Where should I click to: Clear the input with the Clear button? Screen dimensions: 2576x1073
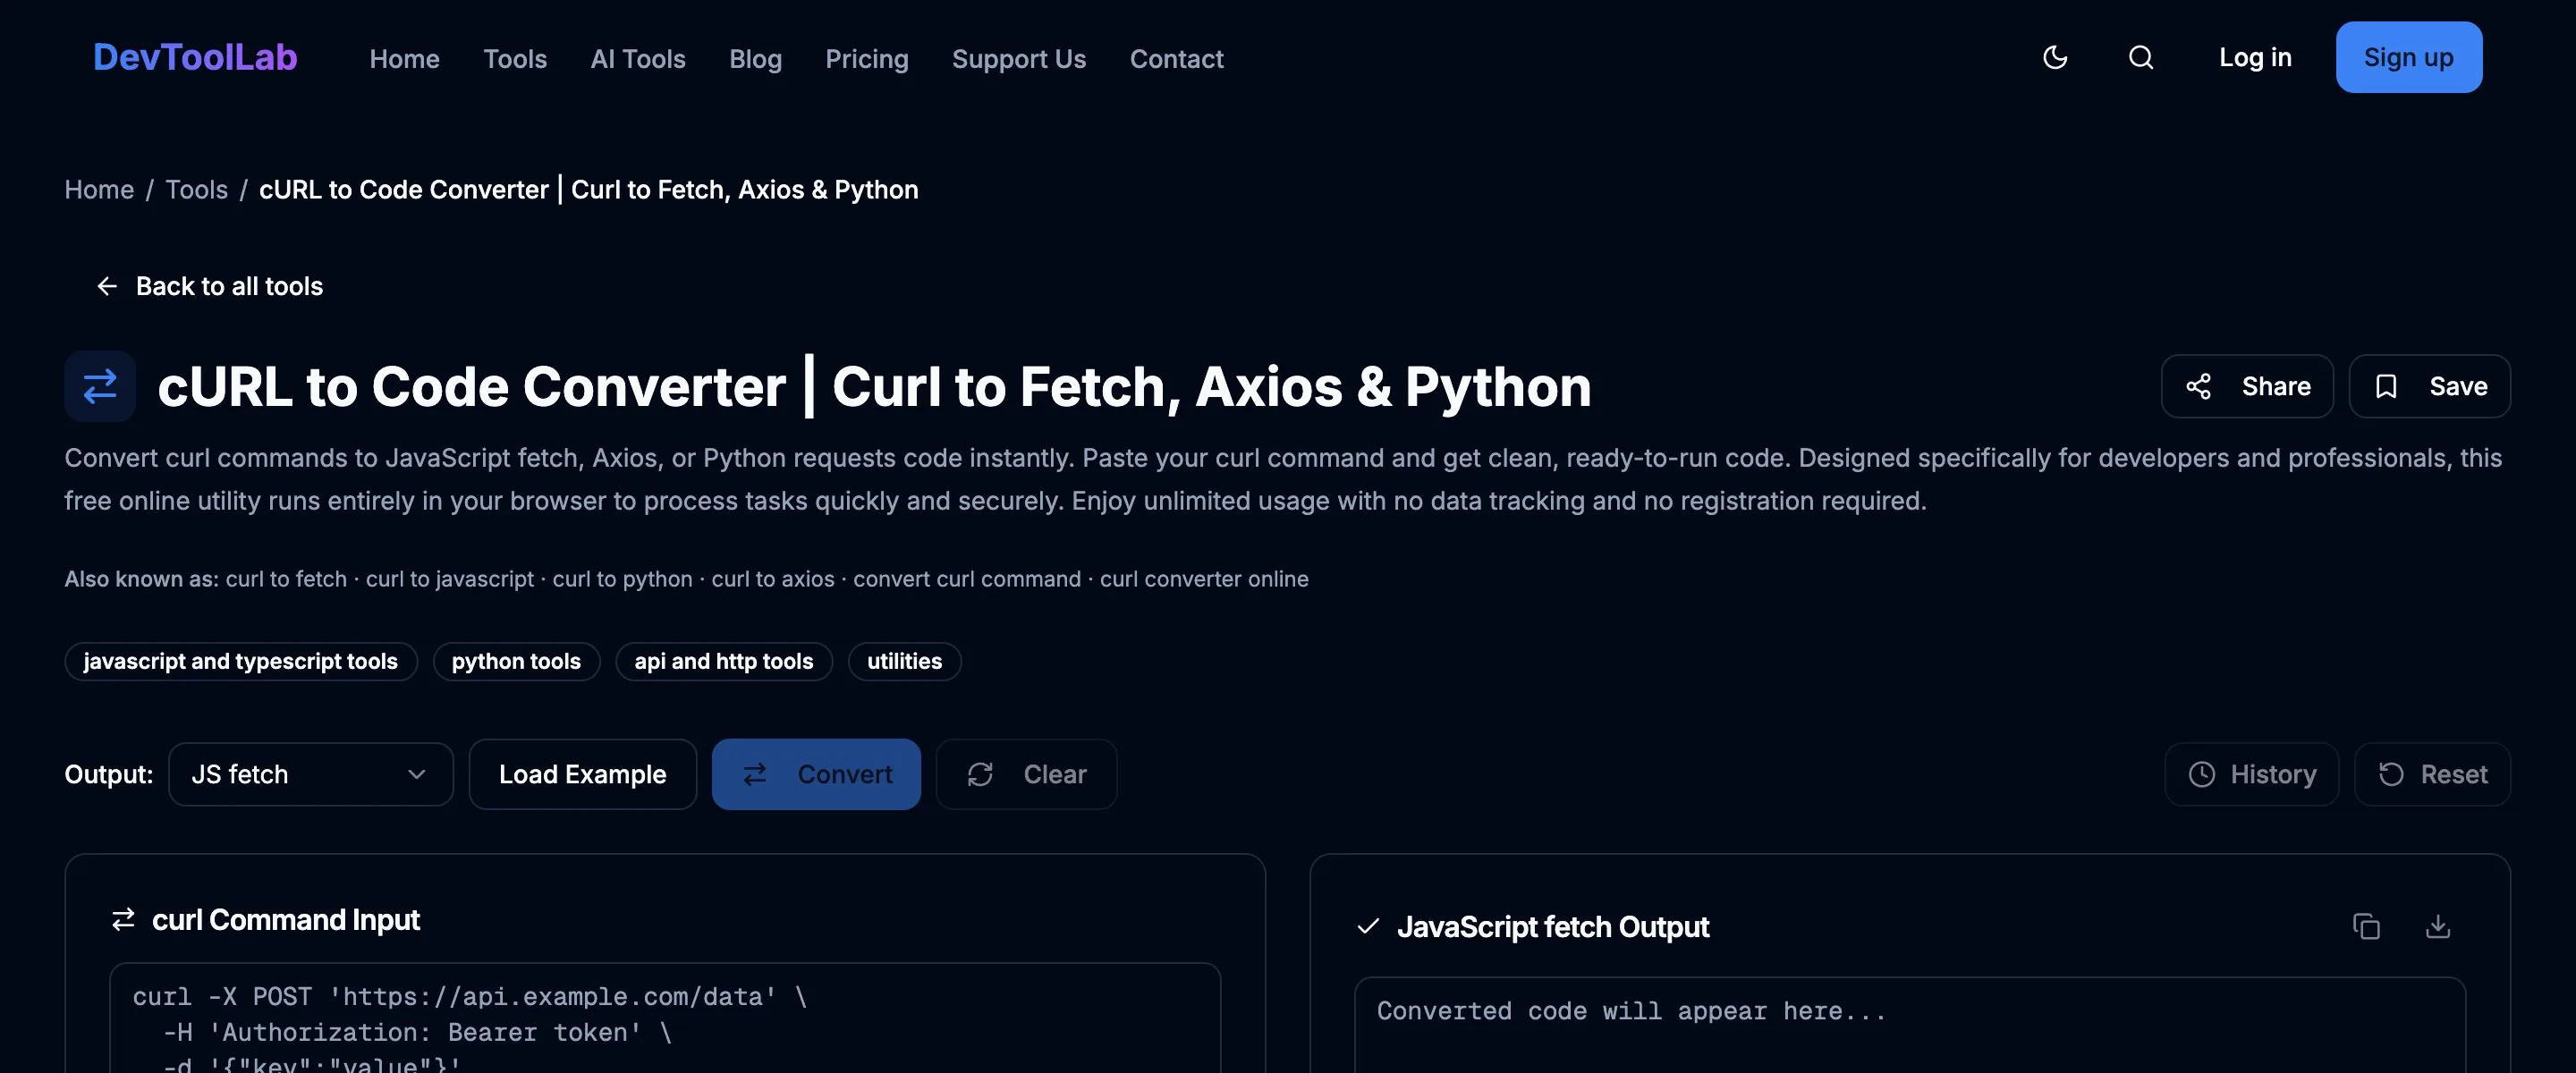[1026, 774]
